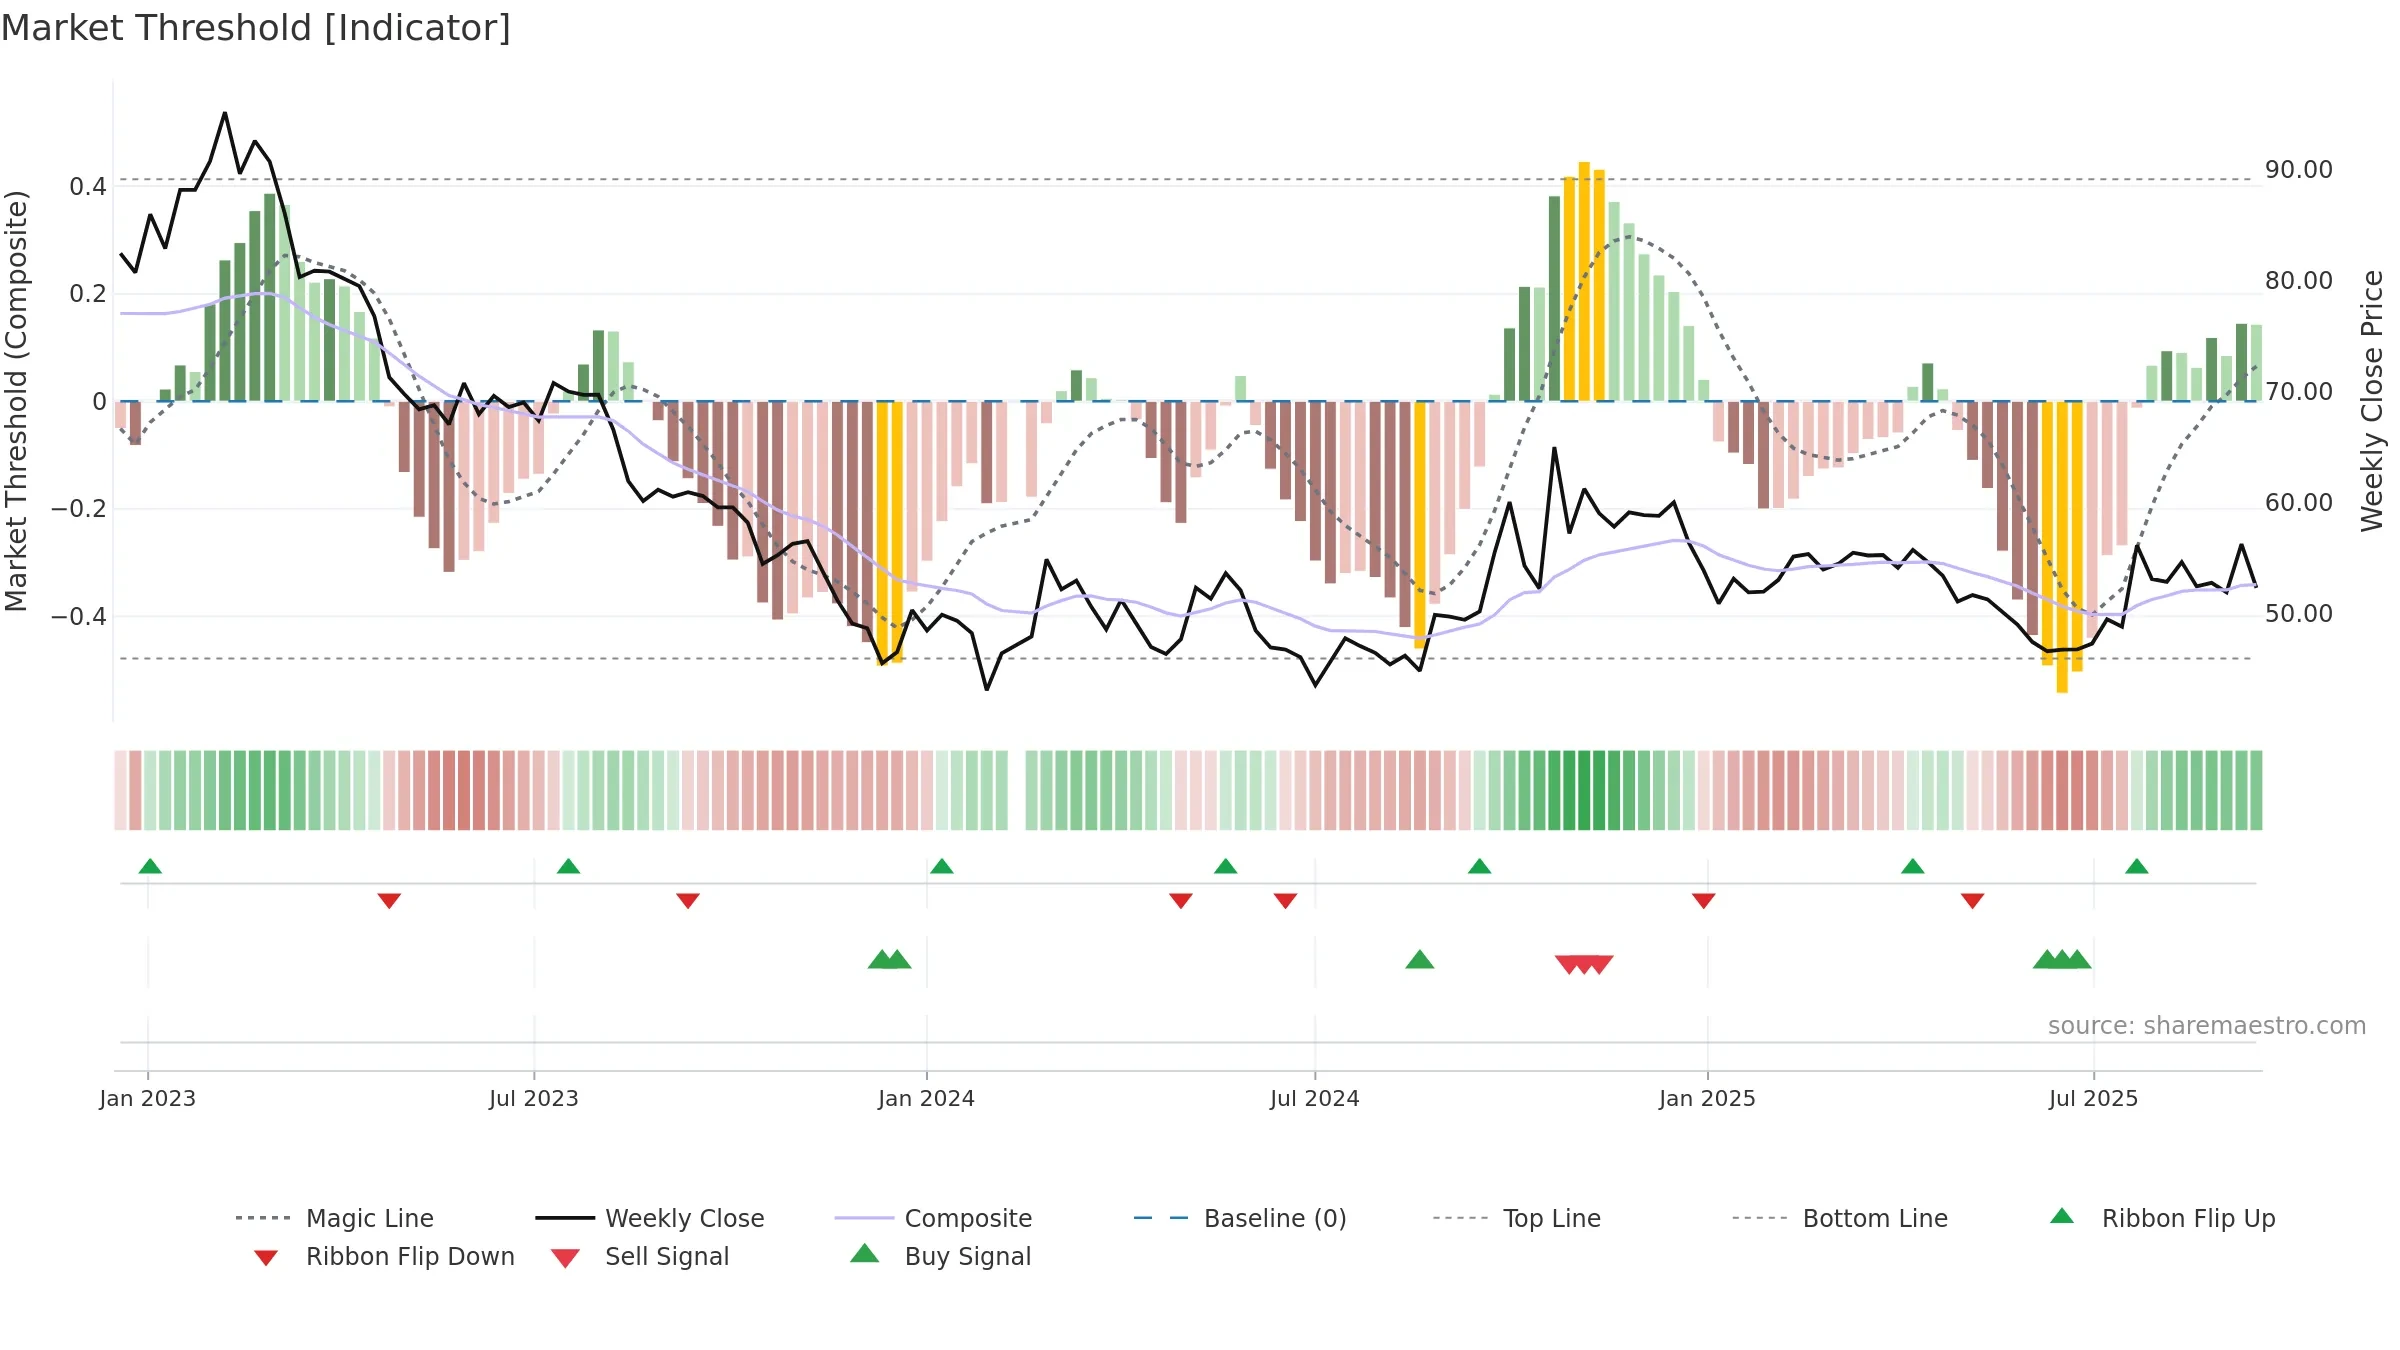Click the x-axis label Jan 2023
The image size is (2400, 1350).
[x=148, y=1098]
